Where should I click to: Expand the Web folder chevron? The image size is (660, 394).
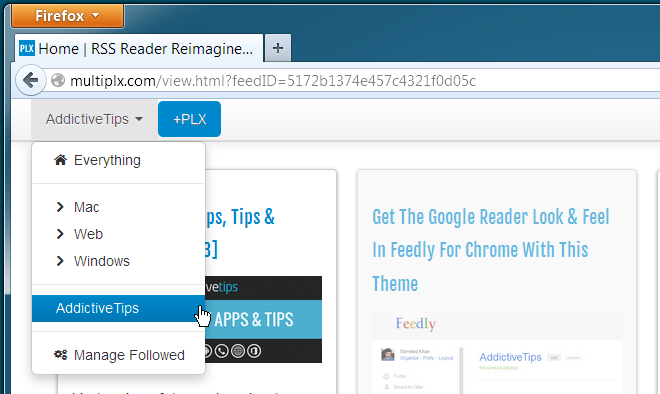60,234
